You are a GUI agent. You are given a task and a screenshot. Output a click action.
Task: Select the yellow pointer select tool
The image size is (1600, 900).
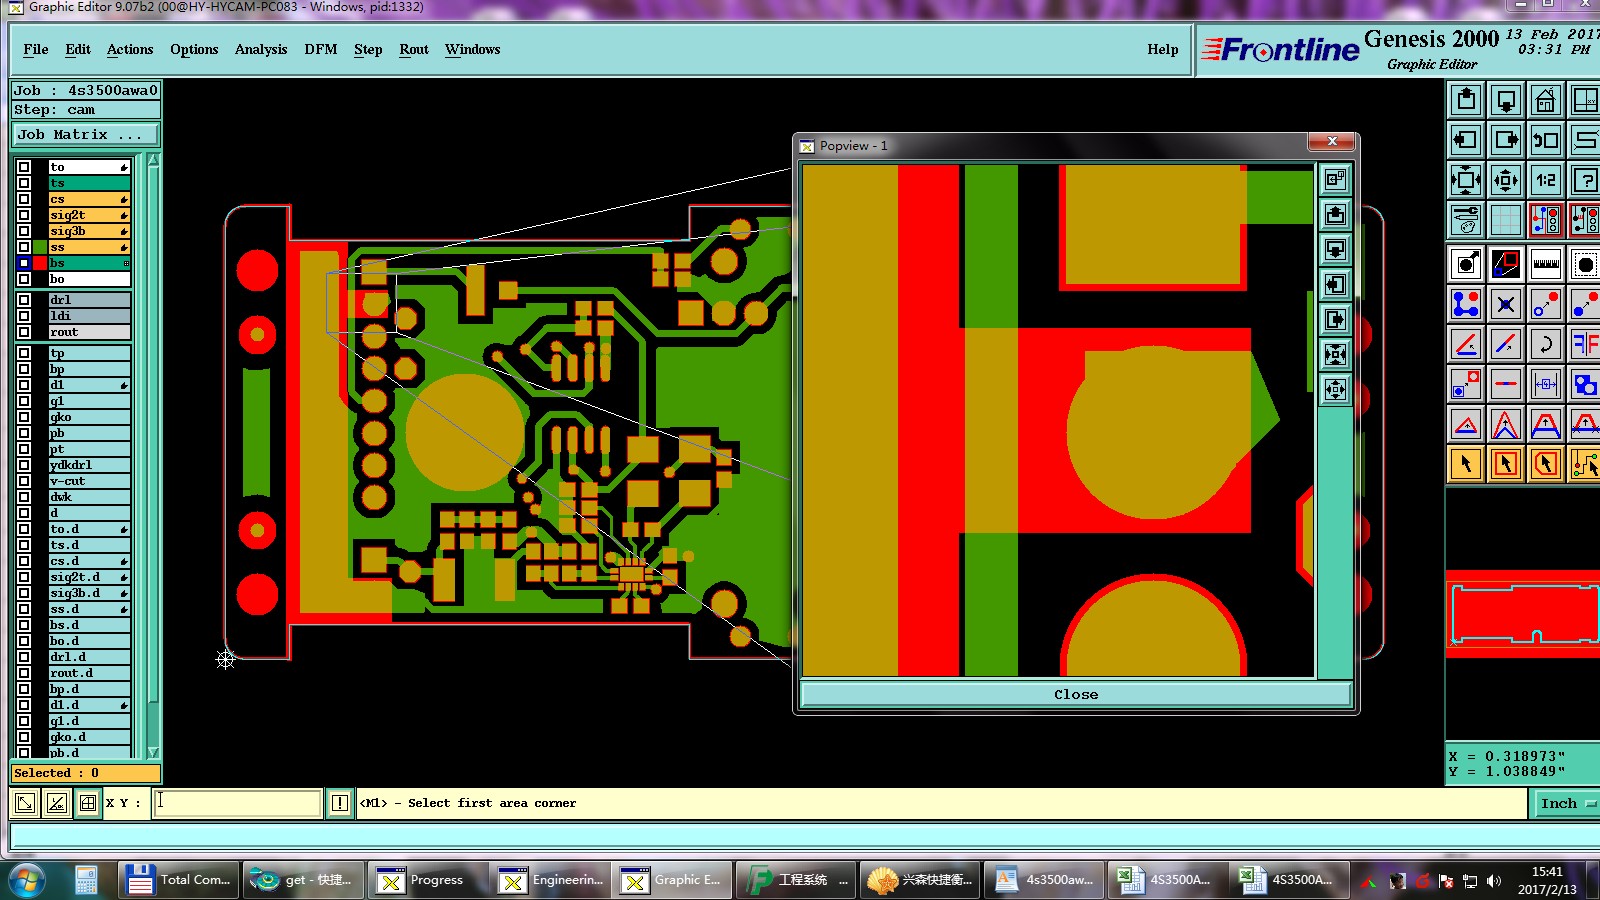click(1466, 464)
